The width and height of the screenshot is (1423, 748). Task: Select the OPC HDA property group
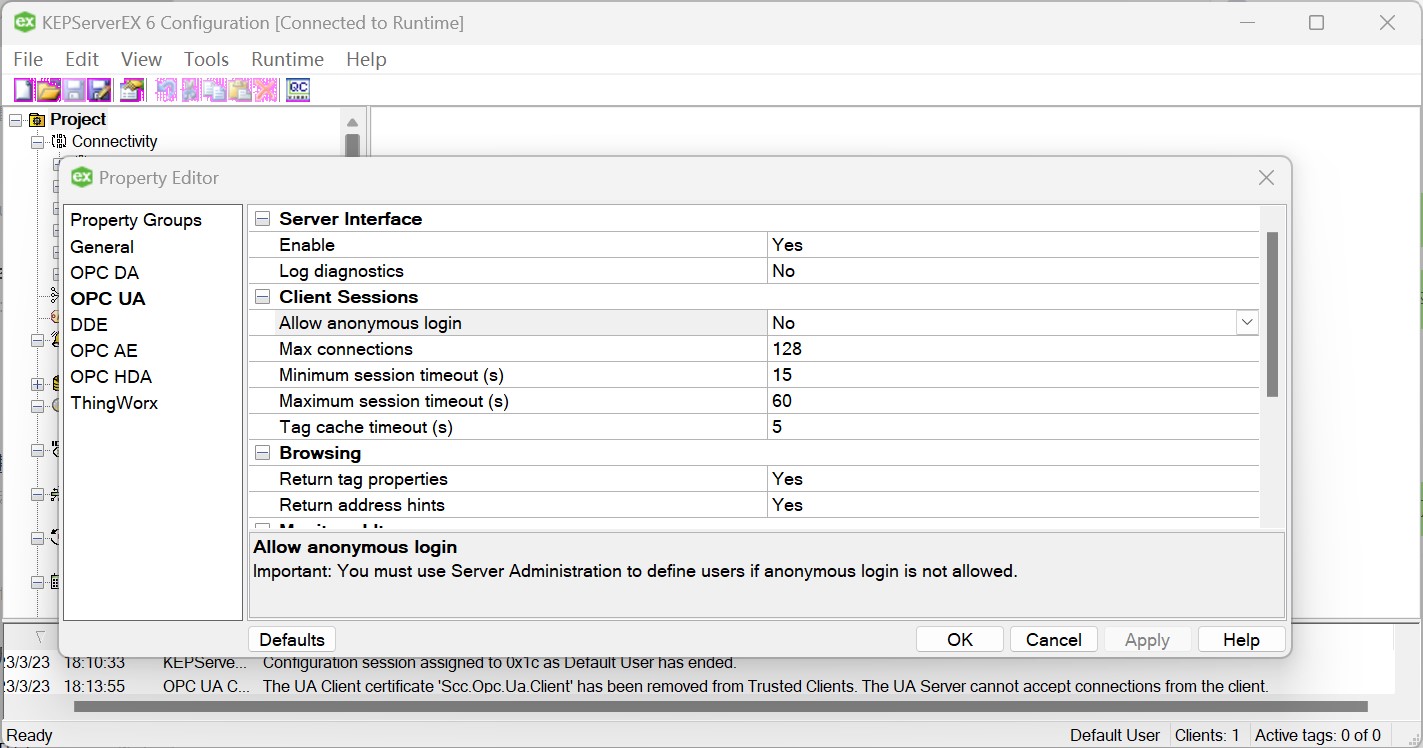[111, 376]
